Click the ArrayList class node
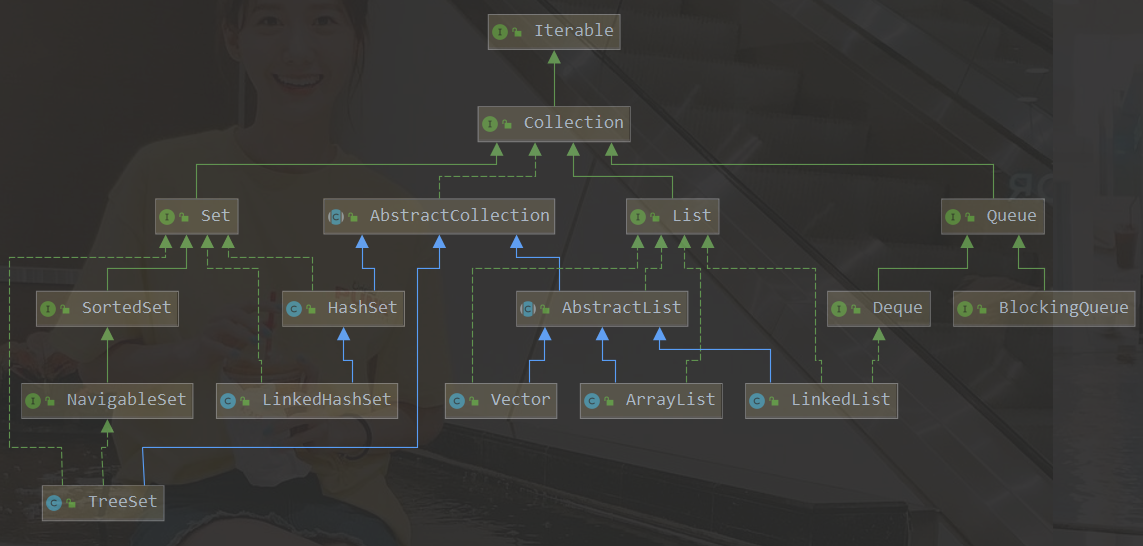Screen dimensions: 1143x546 click(652, 400)
